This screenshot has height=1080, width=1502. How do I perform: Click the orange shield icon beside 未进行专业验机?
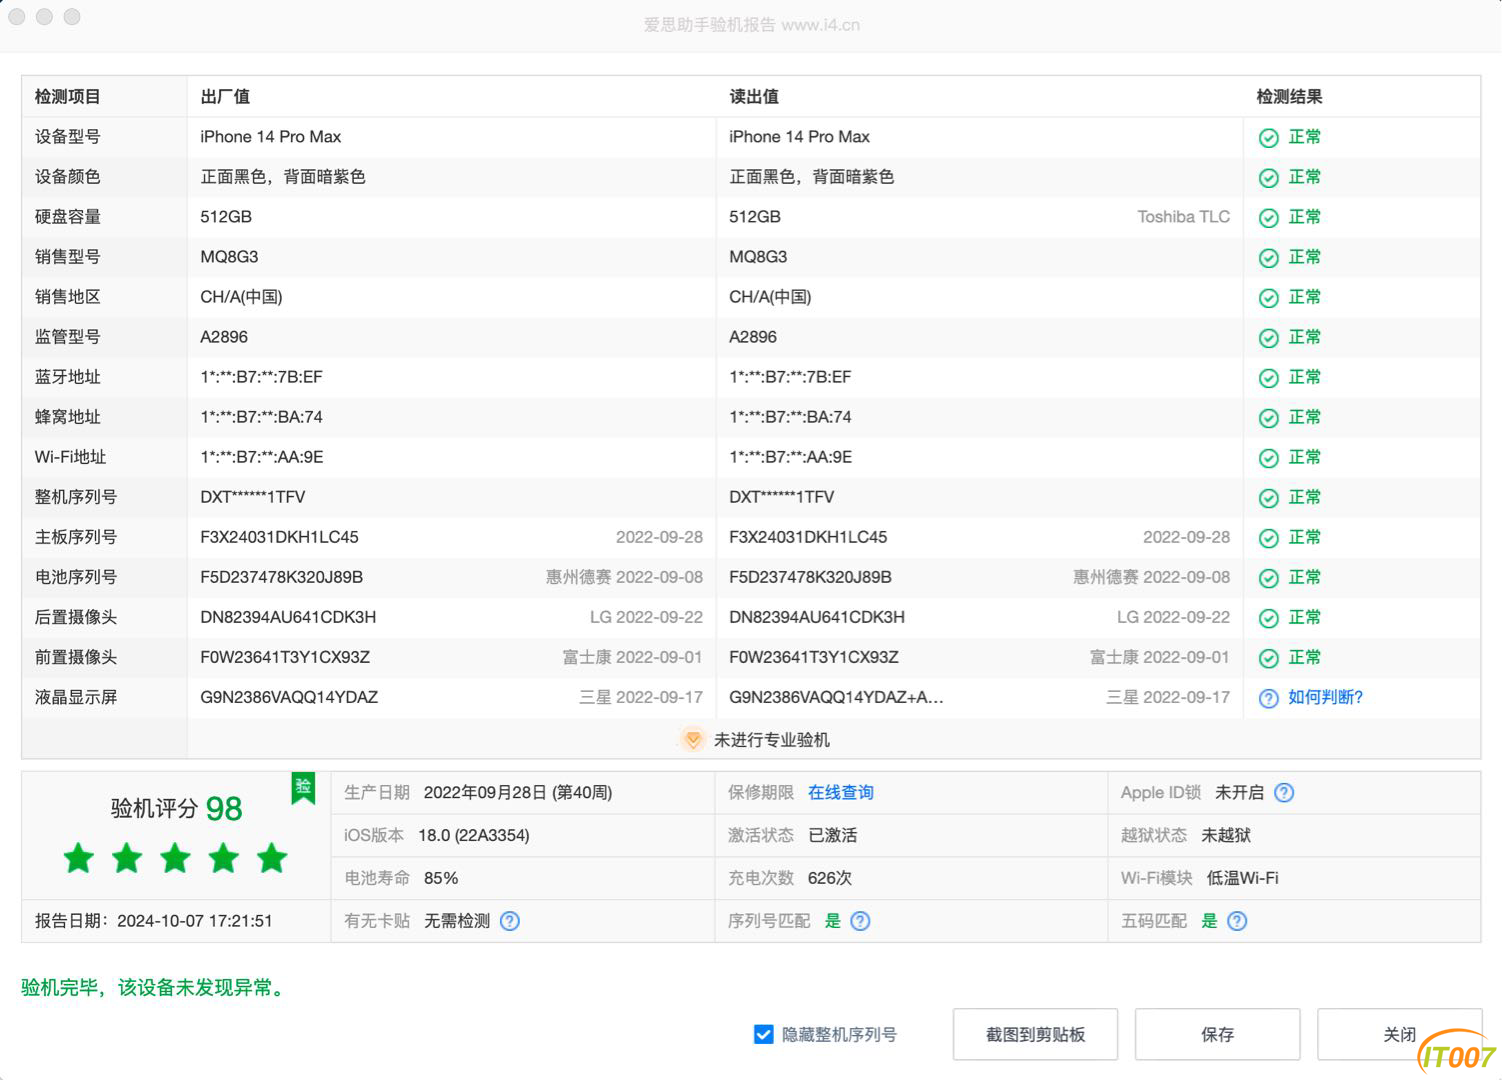pyautogui.click(x=692, y=740)
